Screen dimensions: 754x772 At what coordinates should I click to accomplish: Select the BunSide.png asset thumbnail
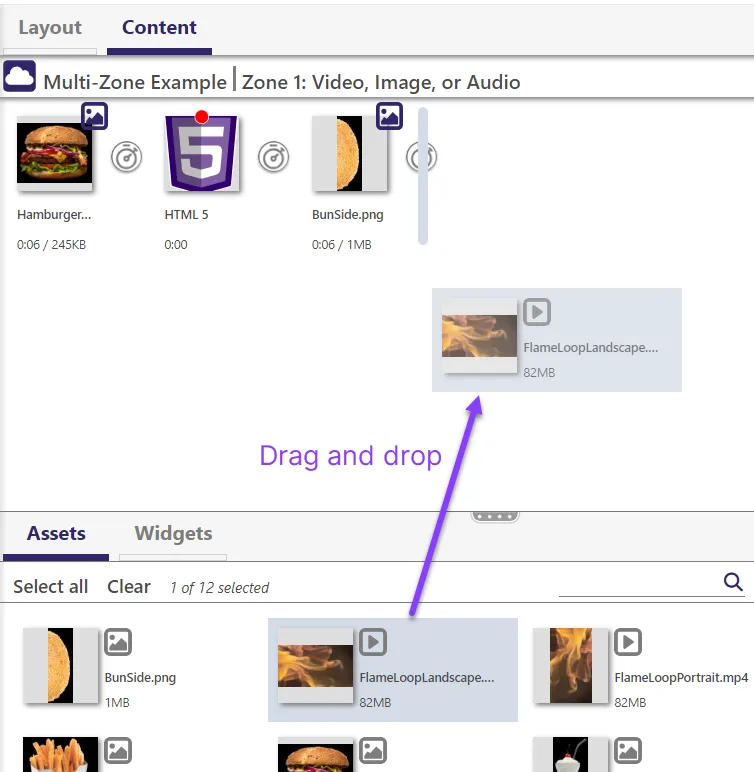click(61, 665)
